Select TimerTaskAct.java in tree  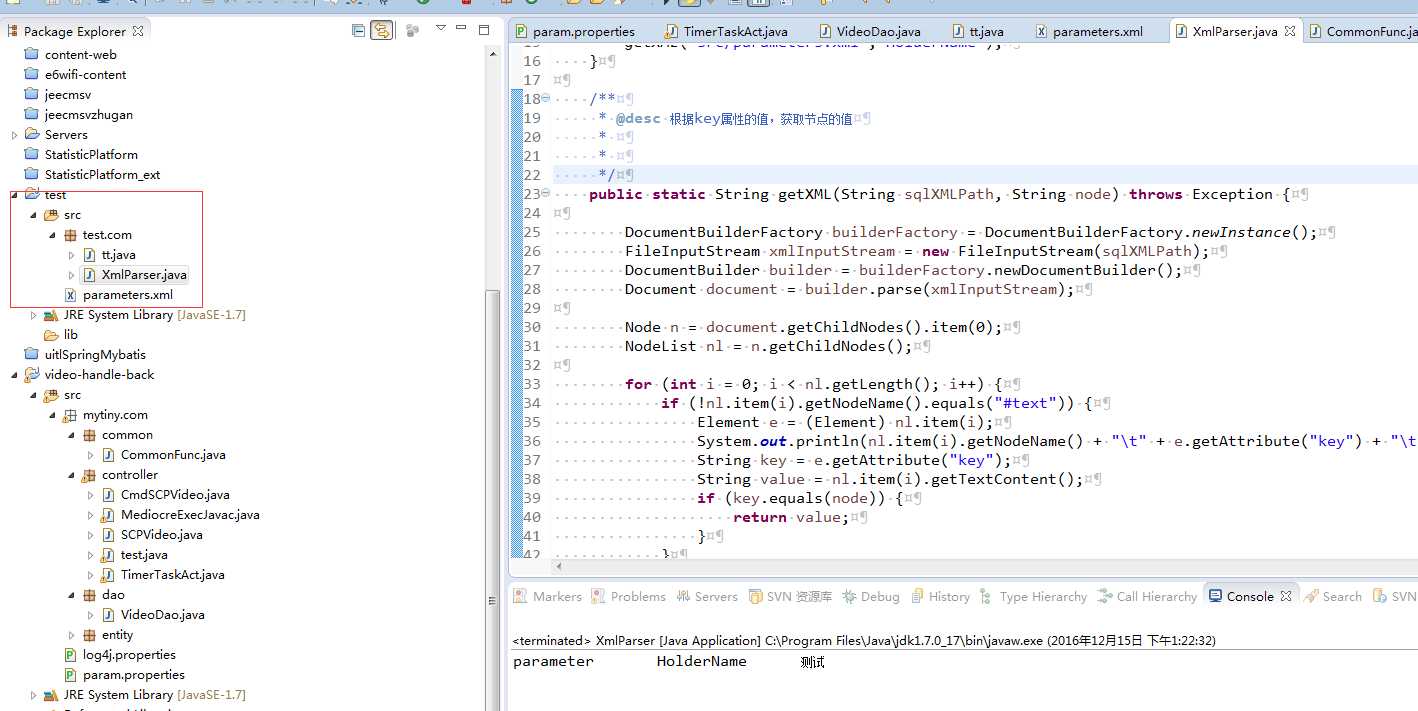pos(172,575)
